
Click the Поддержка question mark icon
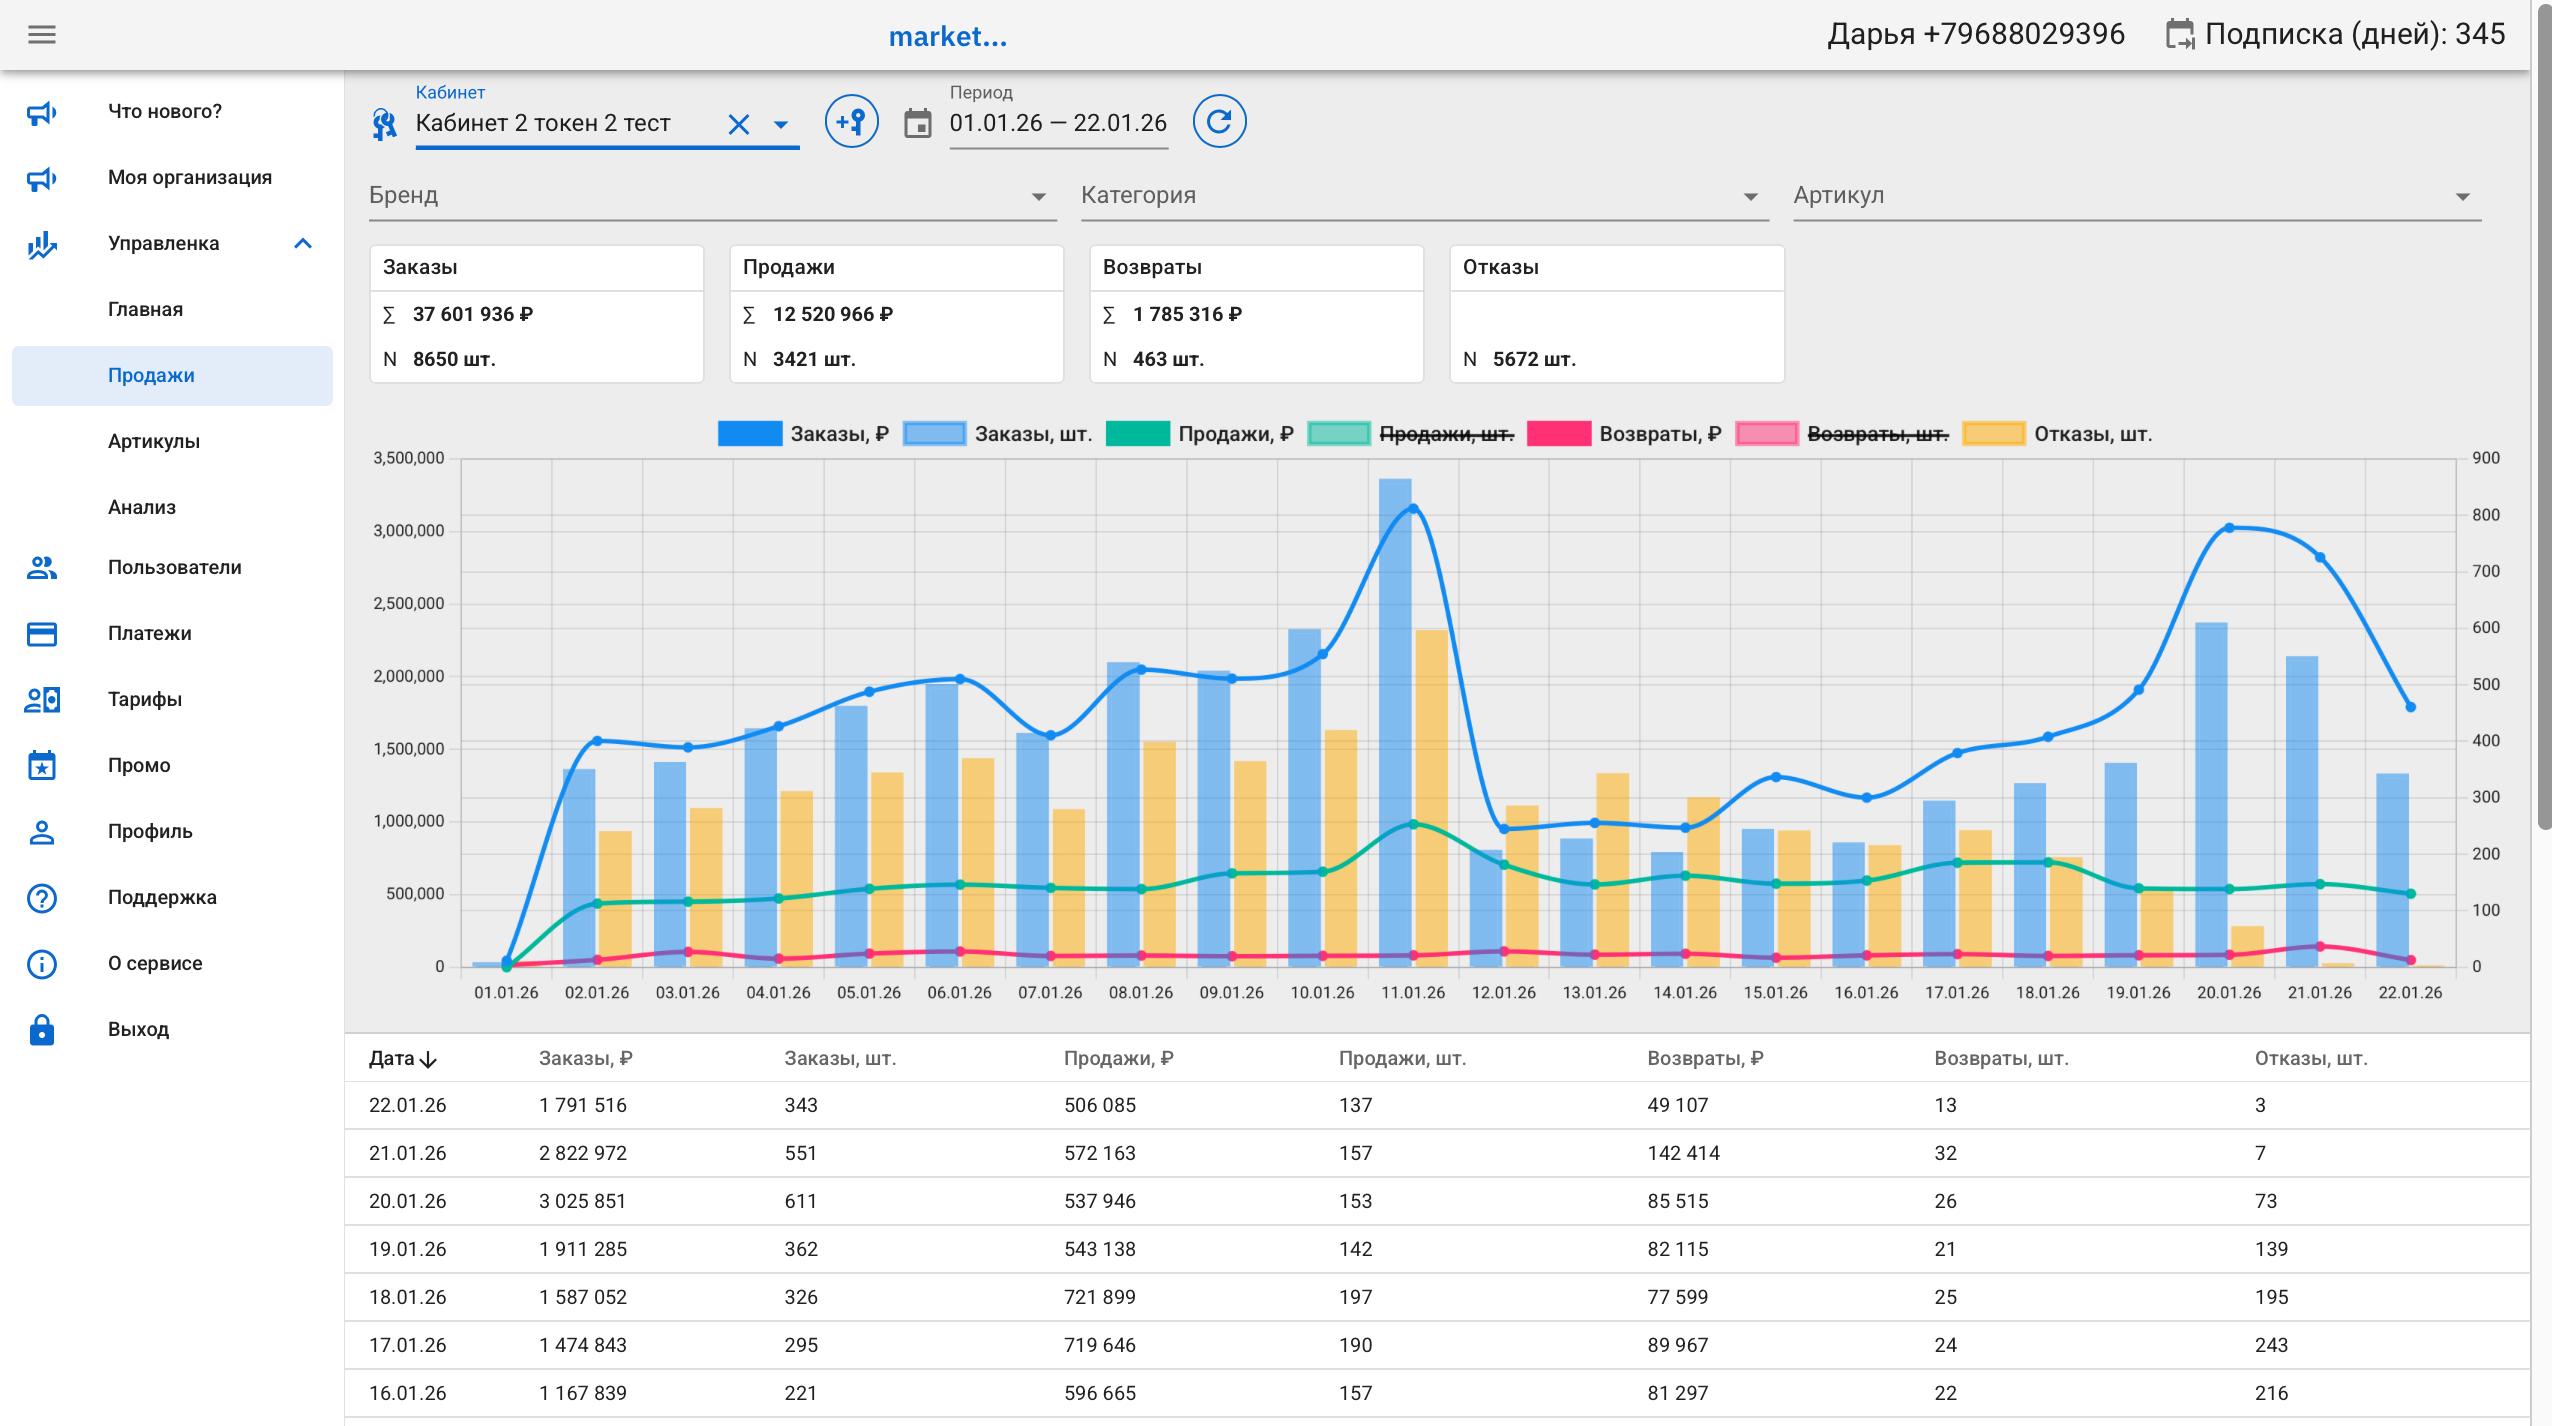(x=42, y=898)
